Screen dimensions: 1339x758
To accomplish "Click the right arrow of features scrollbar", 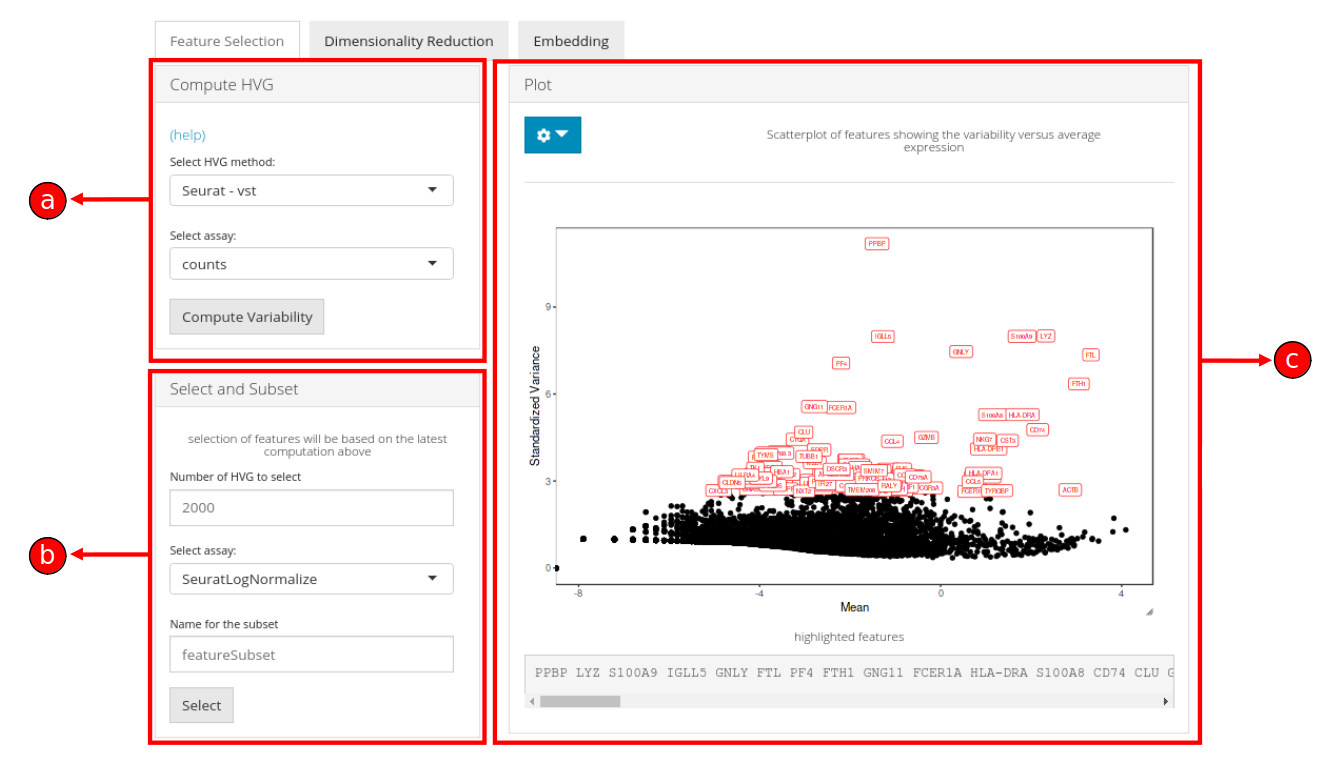I will pos(1165,702).
